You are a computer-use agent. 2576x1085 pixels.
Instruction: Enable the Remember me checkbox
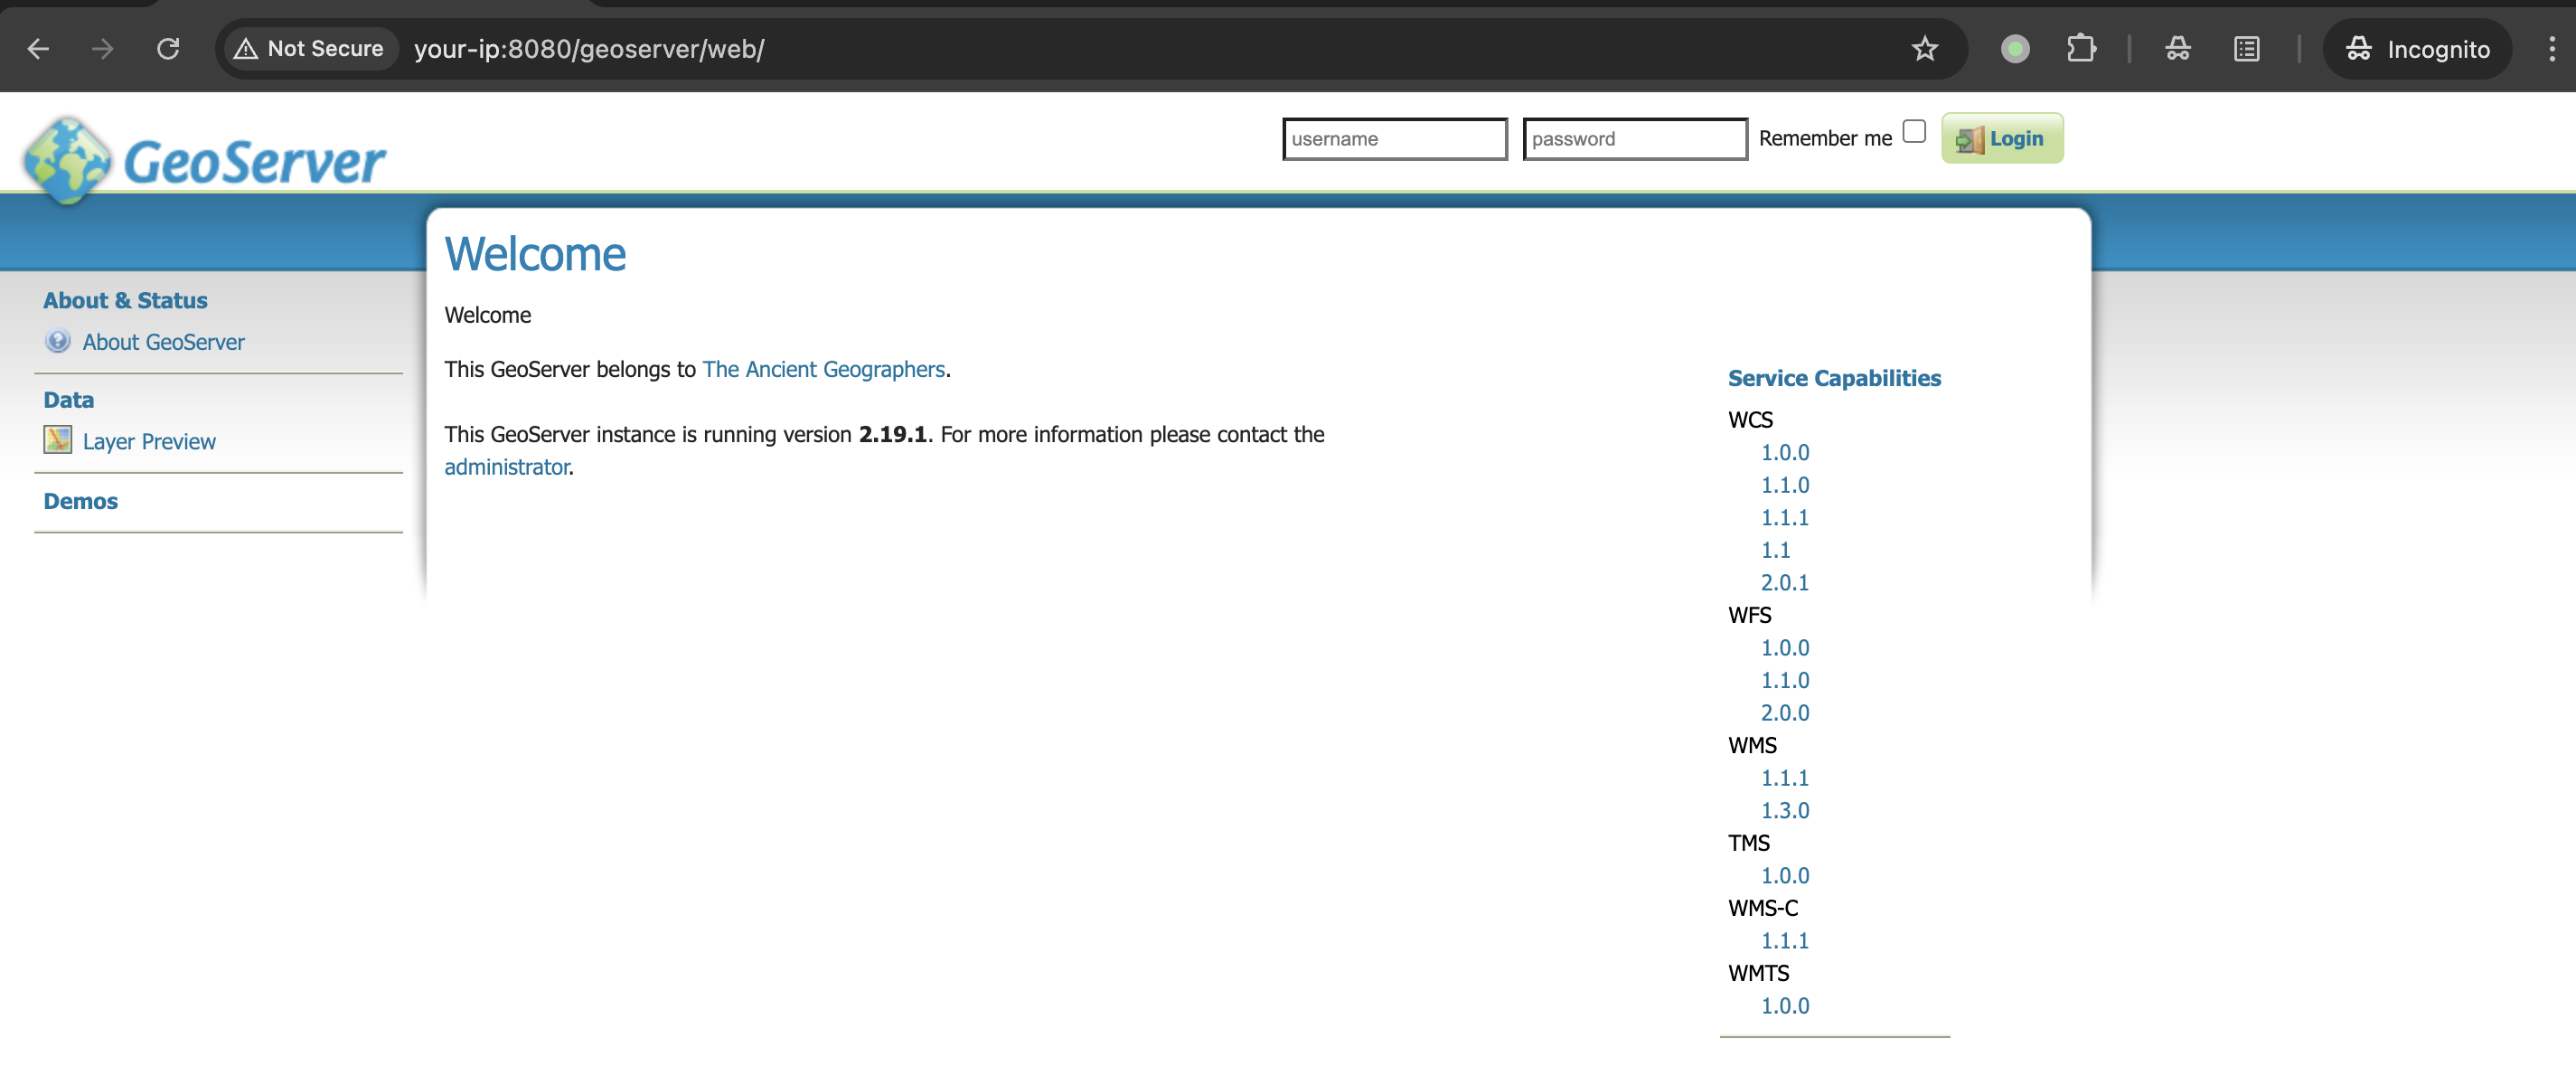pos(1913,132)
